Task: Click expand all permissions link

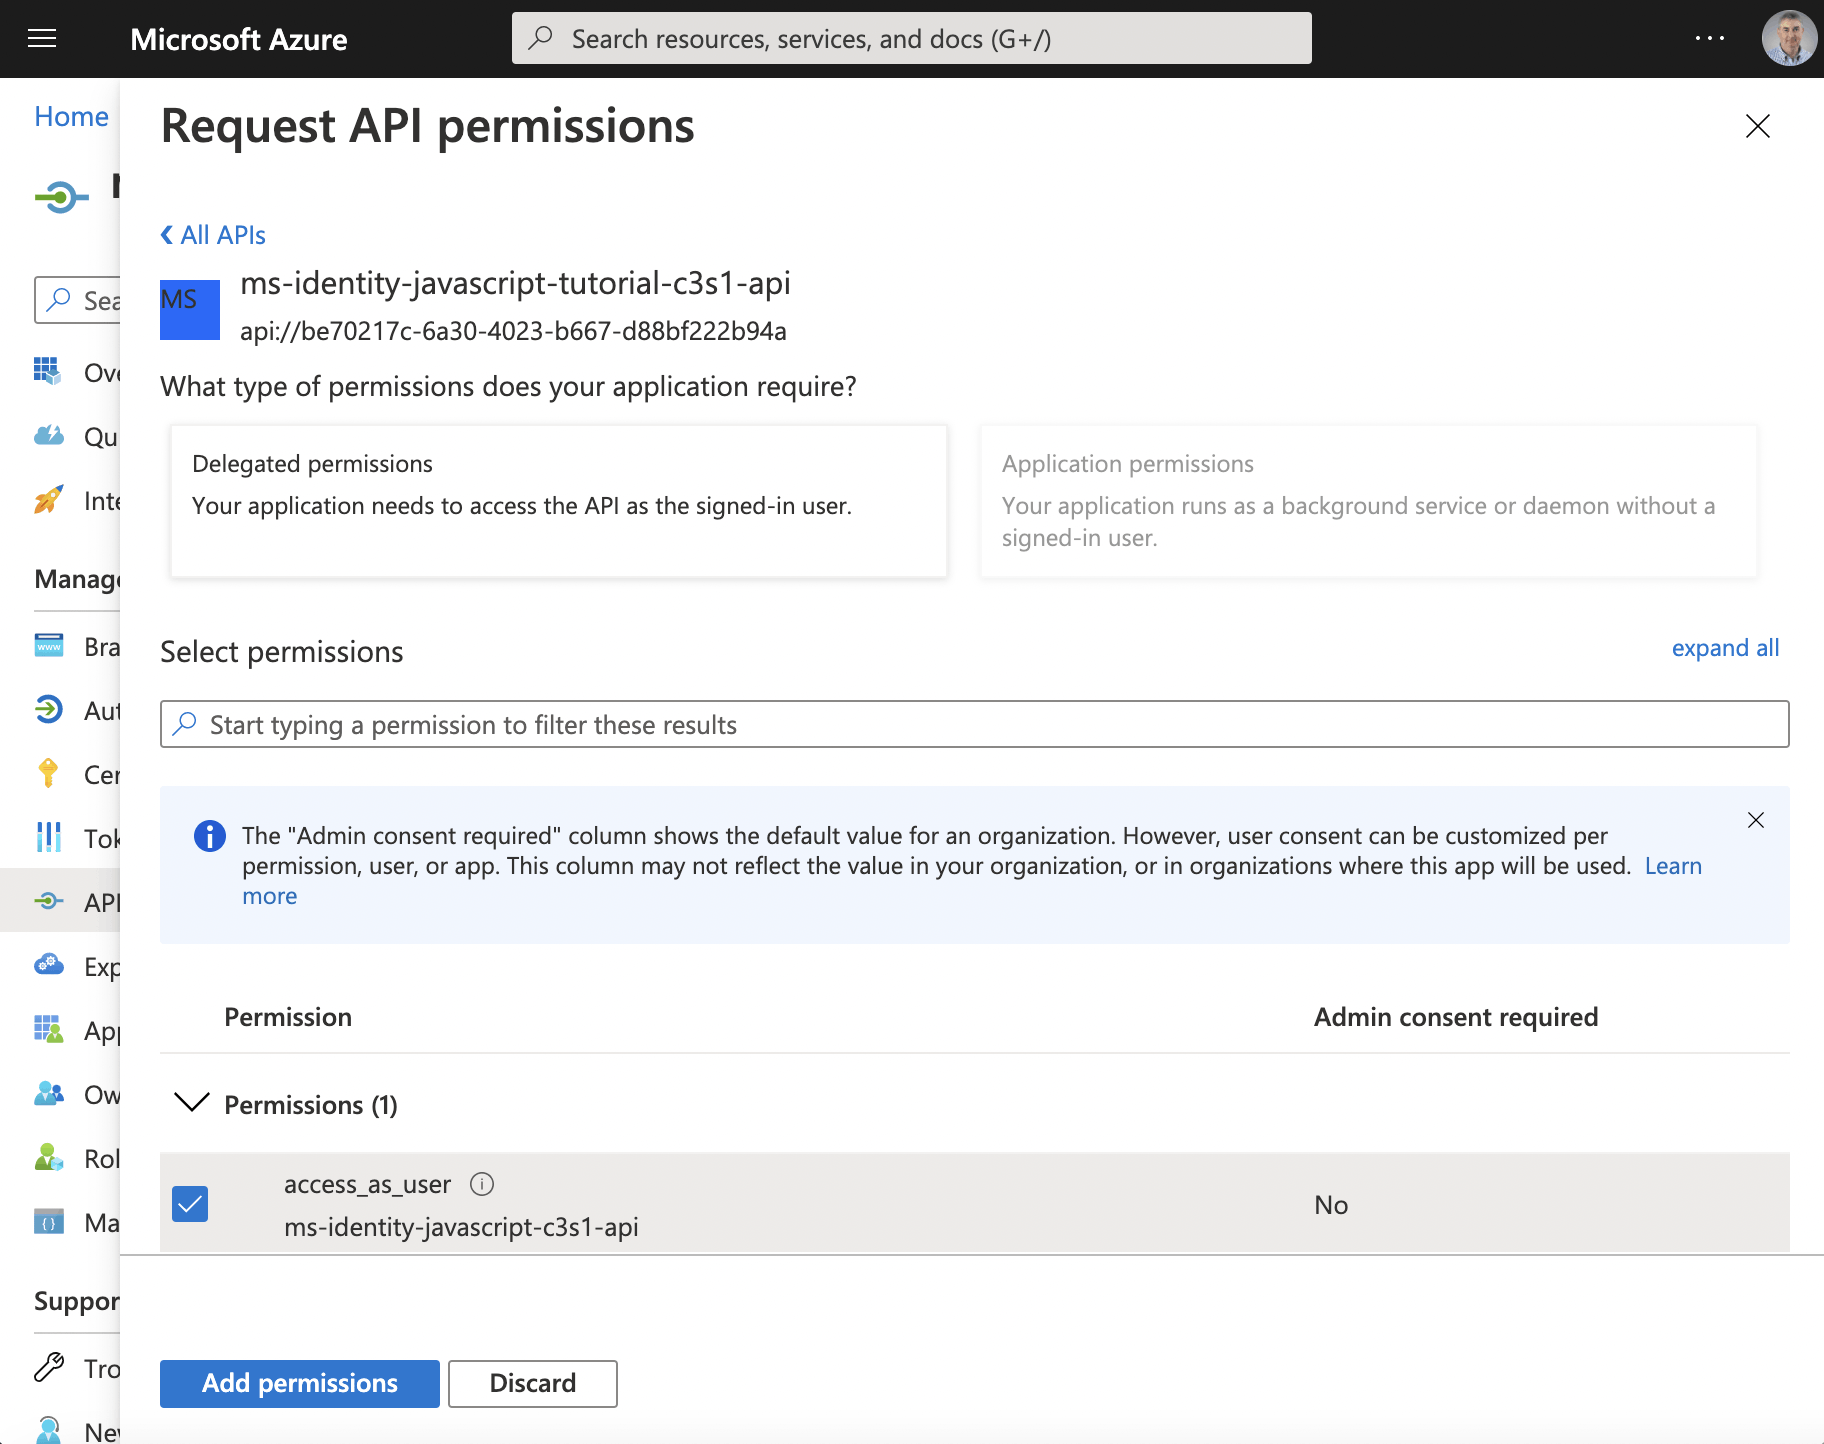Action: (1725, 648)
